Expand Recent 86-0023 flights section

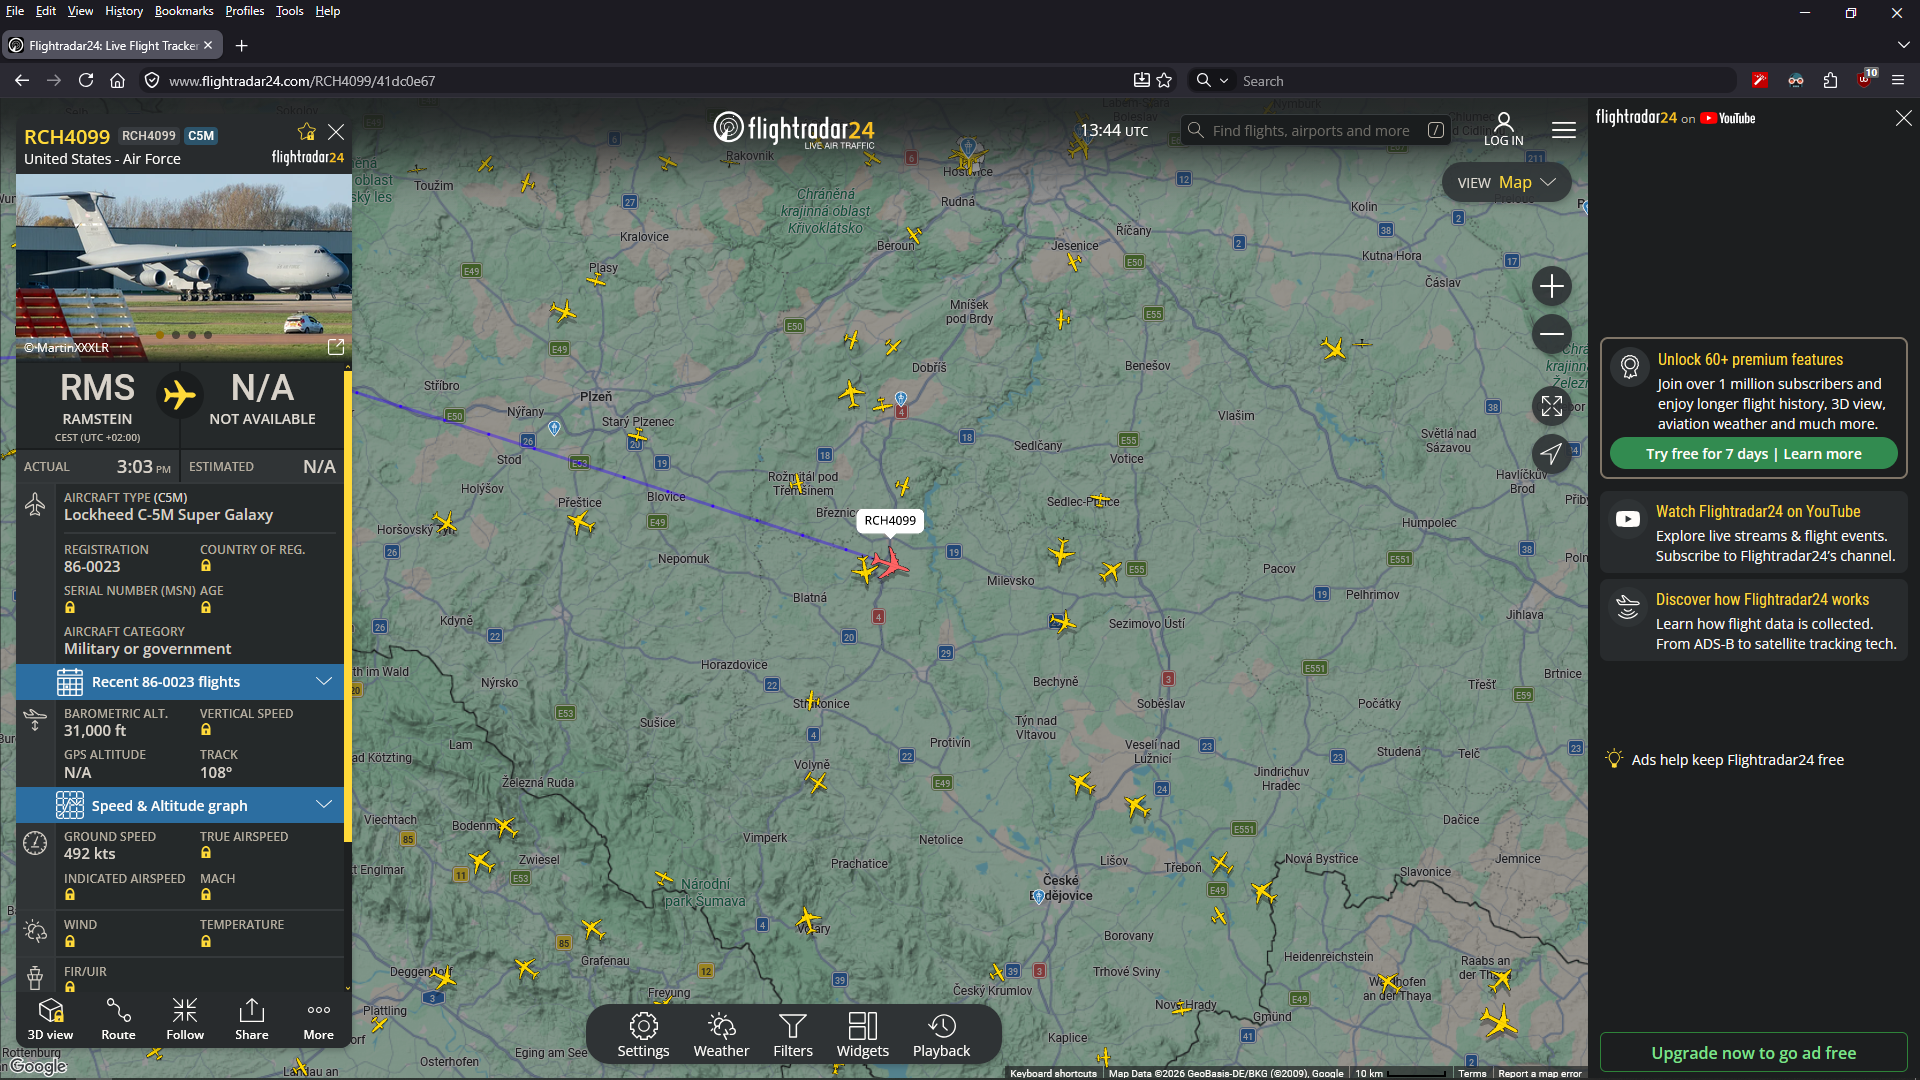(x=180, y=682)
